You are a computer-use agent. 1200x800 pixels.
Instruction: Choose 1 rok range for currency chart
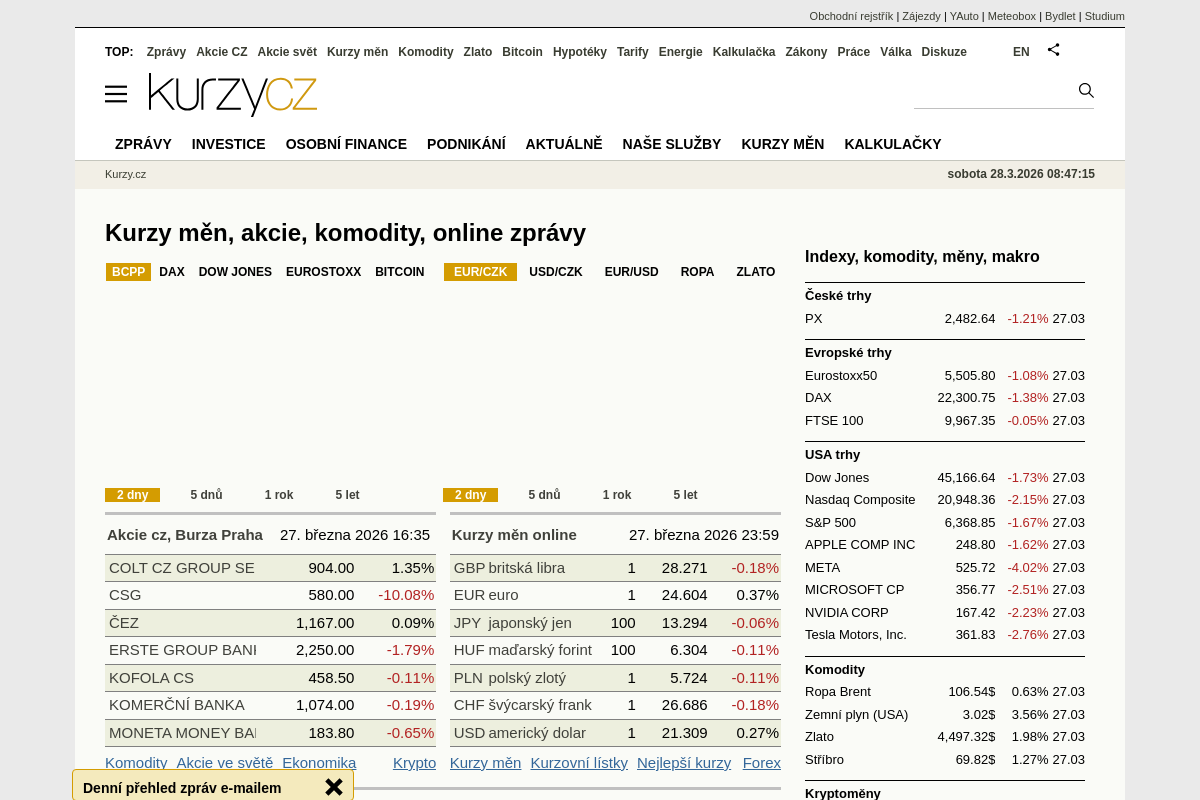coord(616,495)
